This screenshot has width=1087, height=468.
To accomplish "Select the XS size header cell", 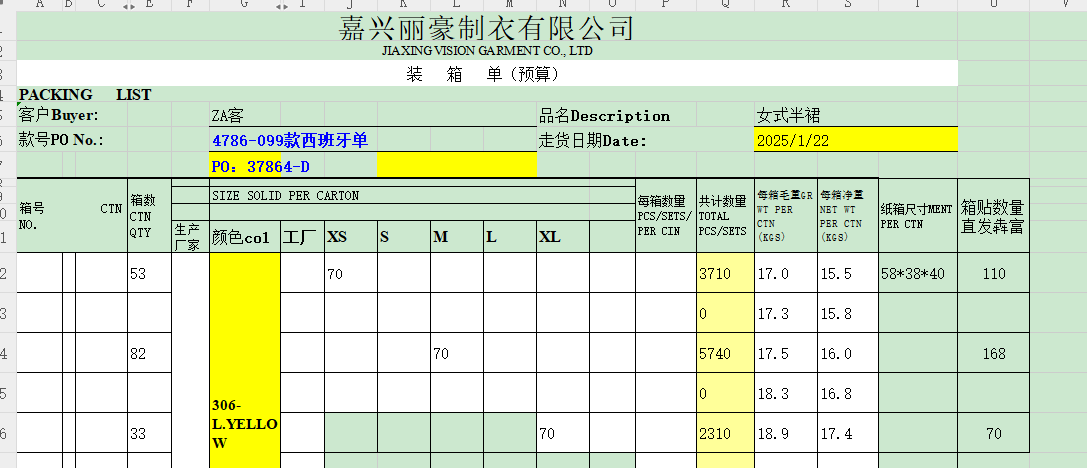I will 350,237.
